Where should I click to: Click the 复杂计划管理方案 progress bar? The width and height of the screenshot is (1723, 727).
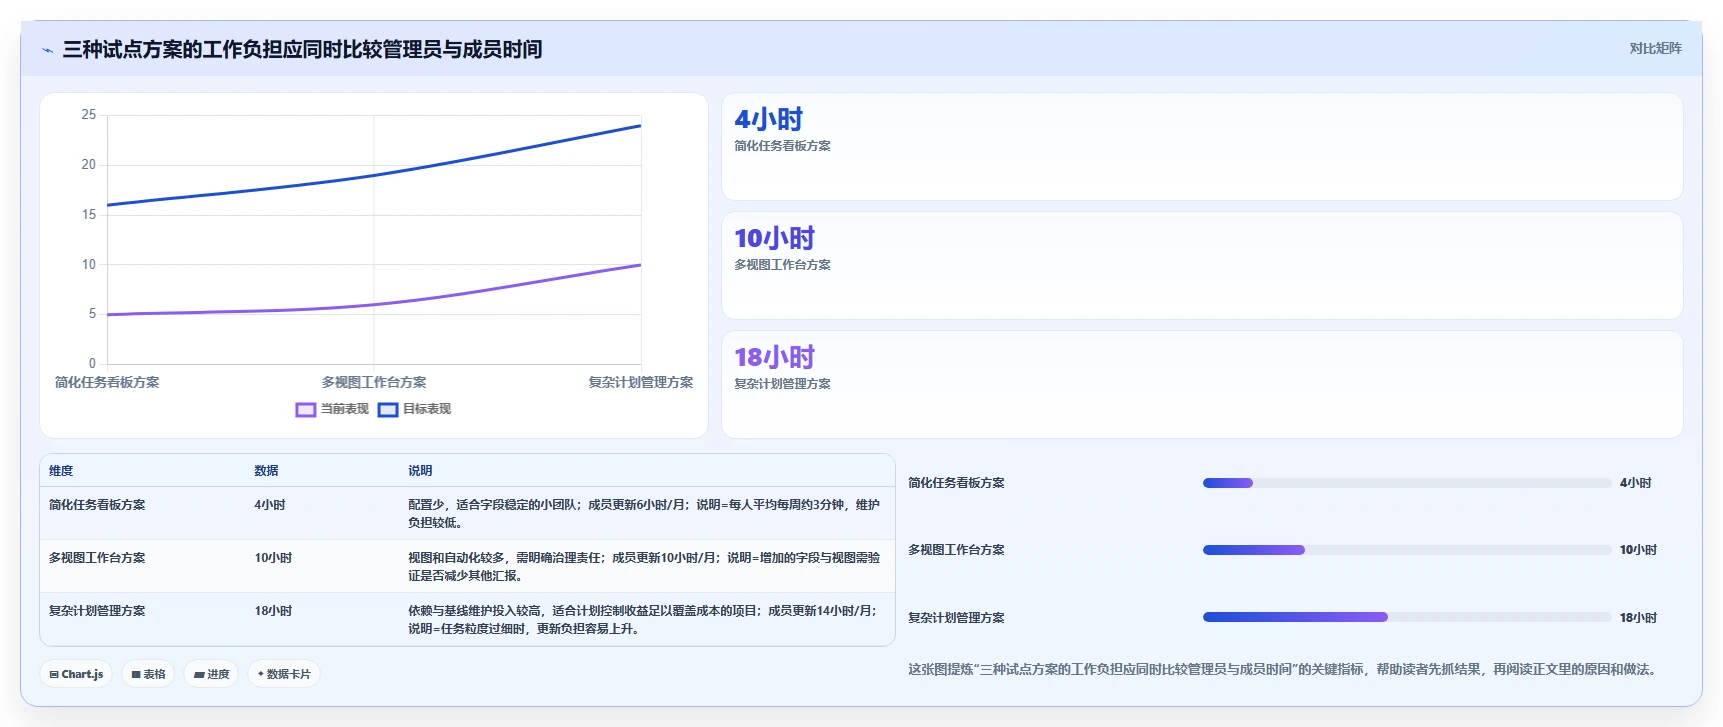pyautogui.click(x=1407, y=617)
